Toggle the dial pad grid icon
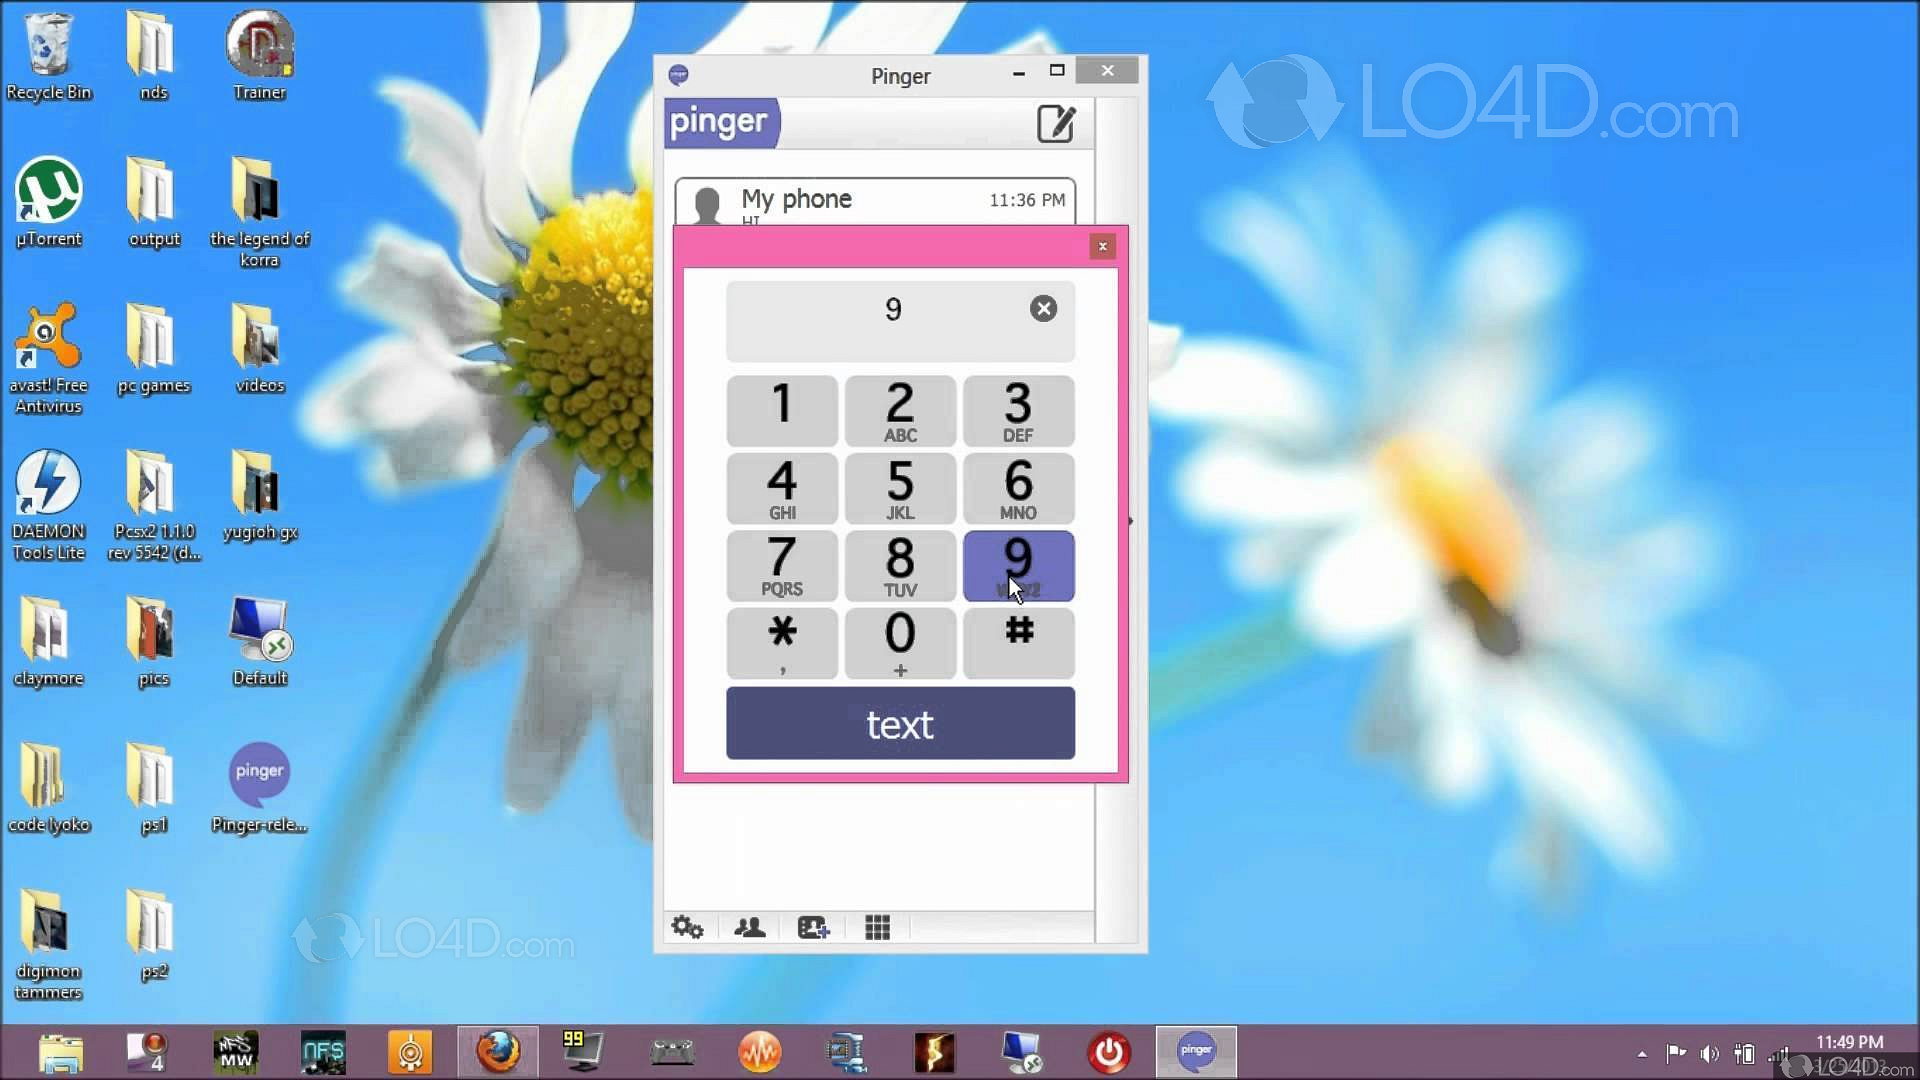1920x1080 pixels. pos(877,928)
